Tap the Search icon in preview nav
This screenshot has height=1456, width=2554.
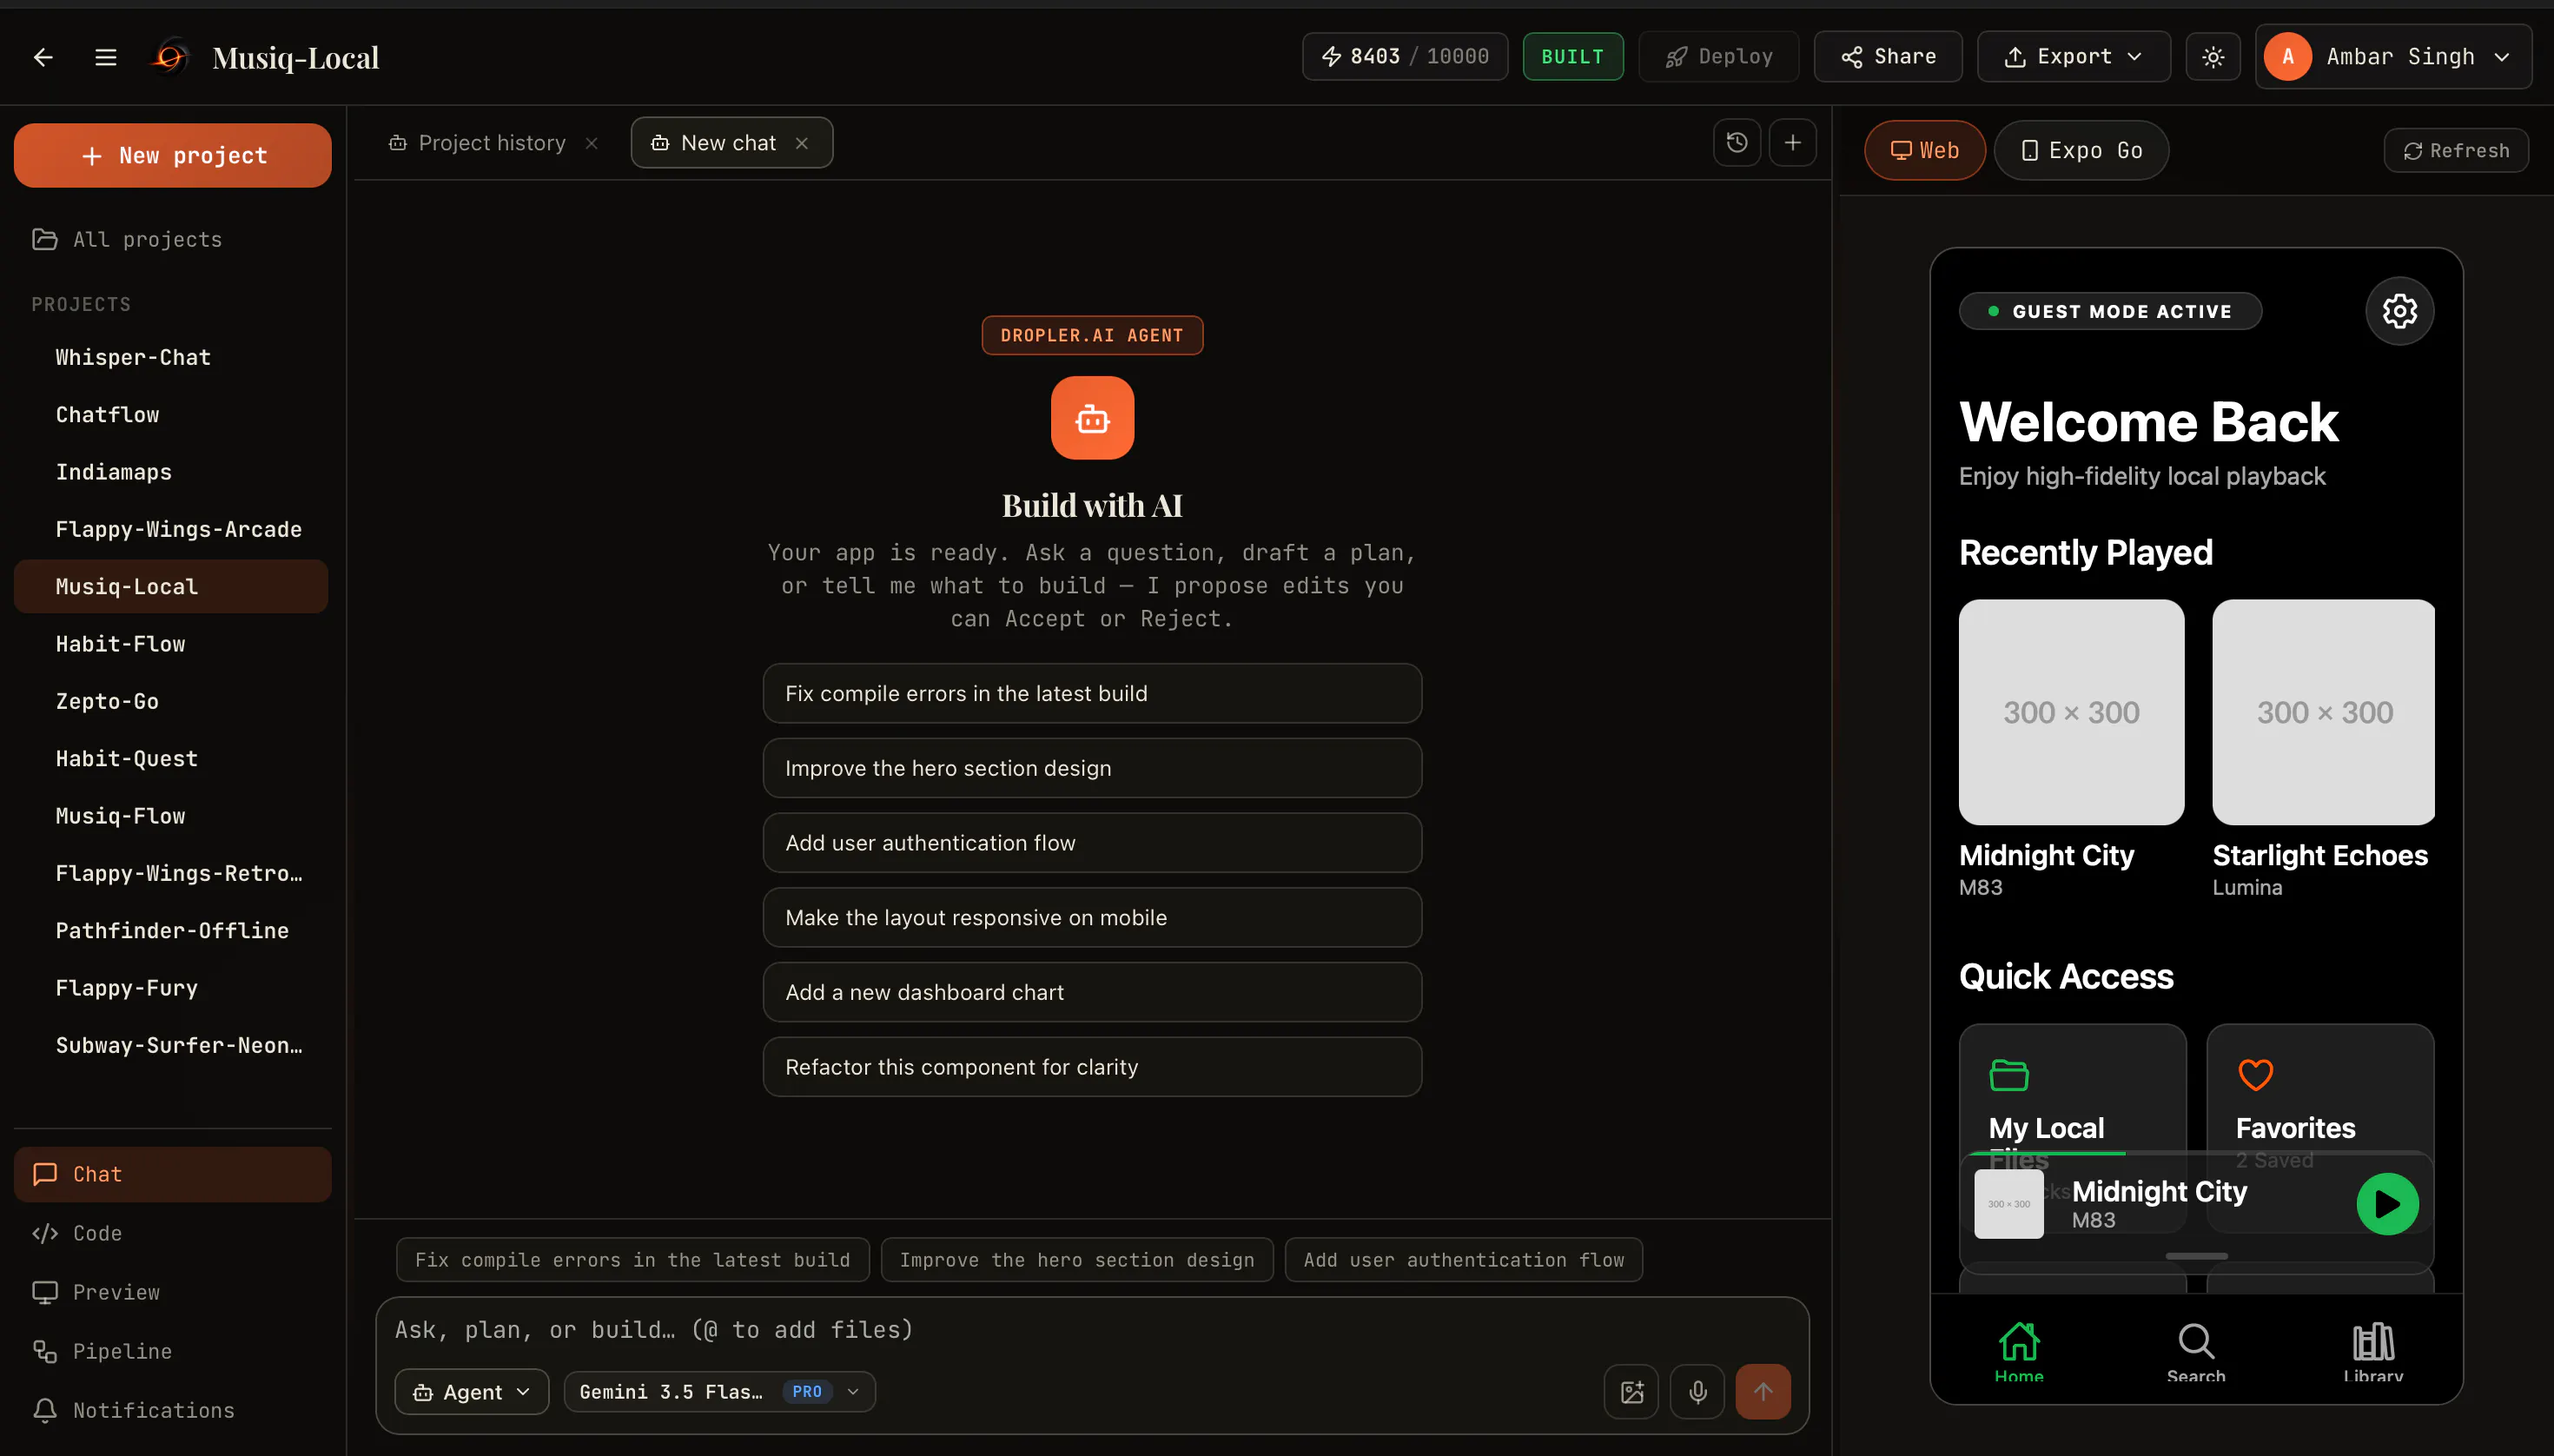point(2196,1352)
